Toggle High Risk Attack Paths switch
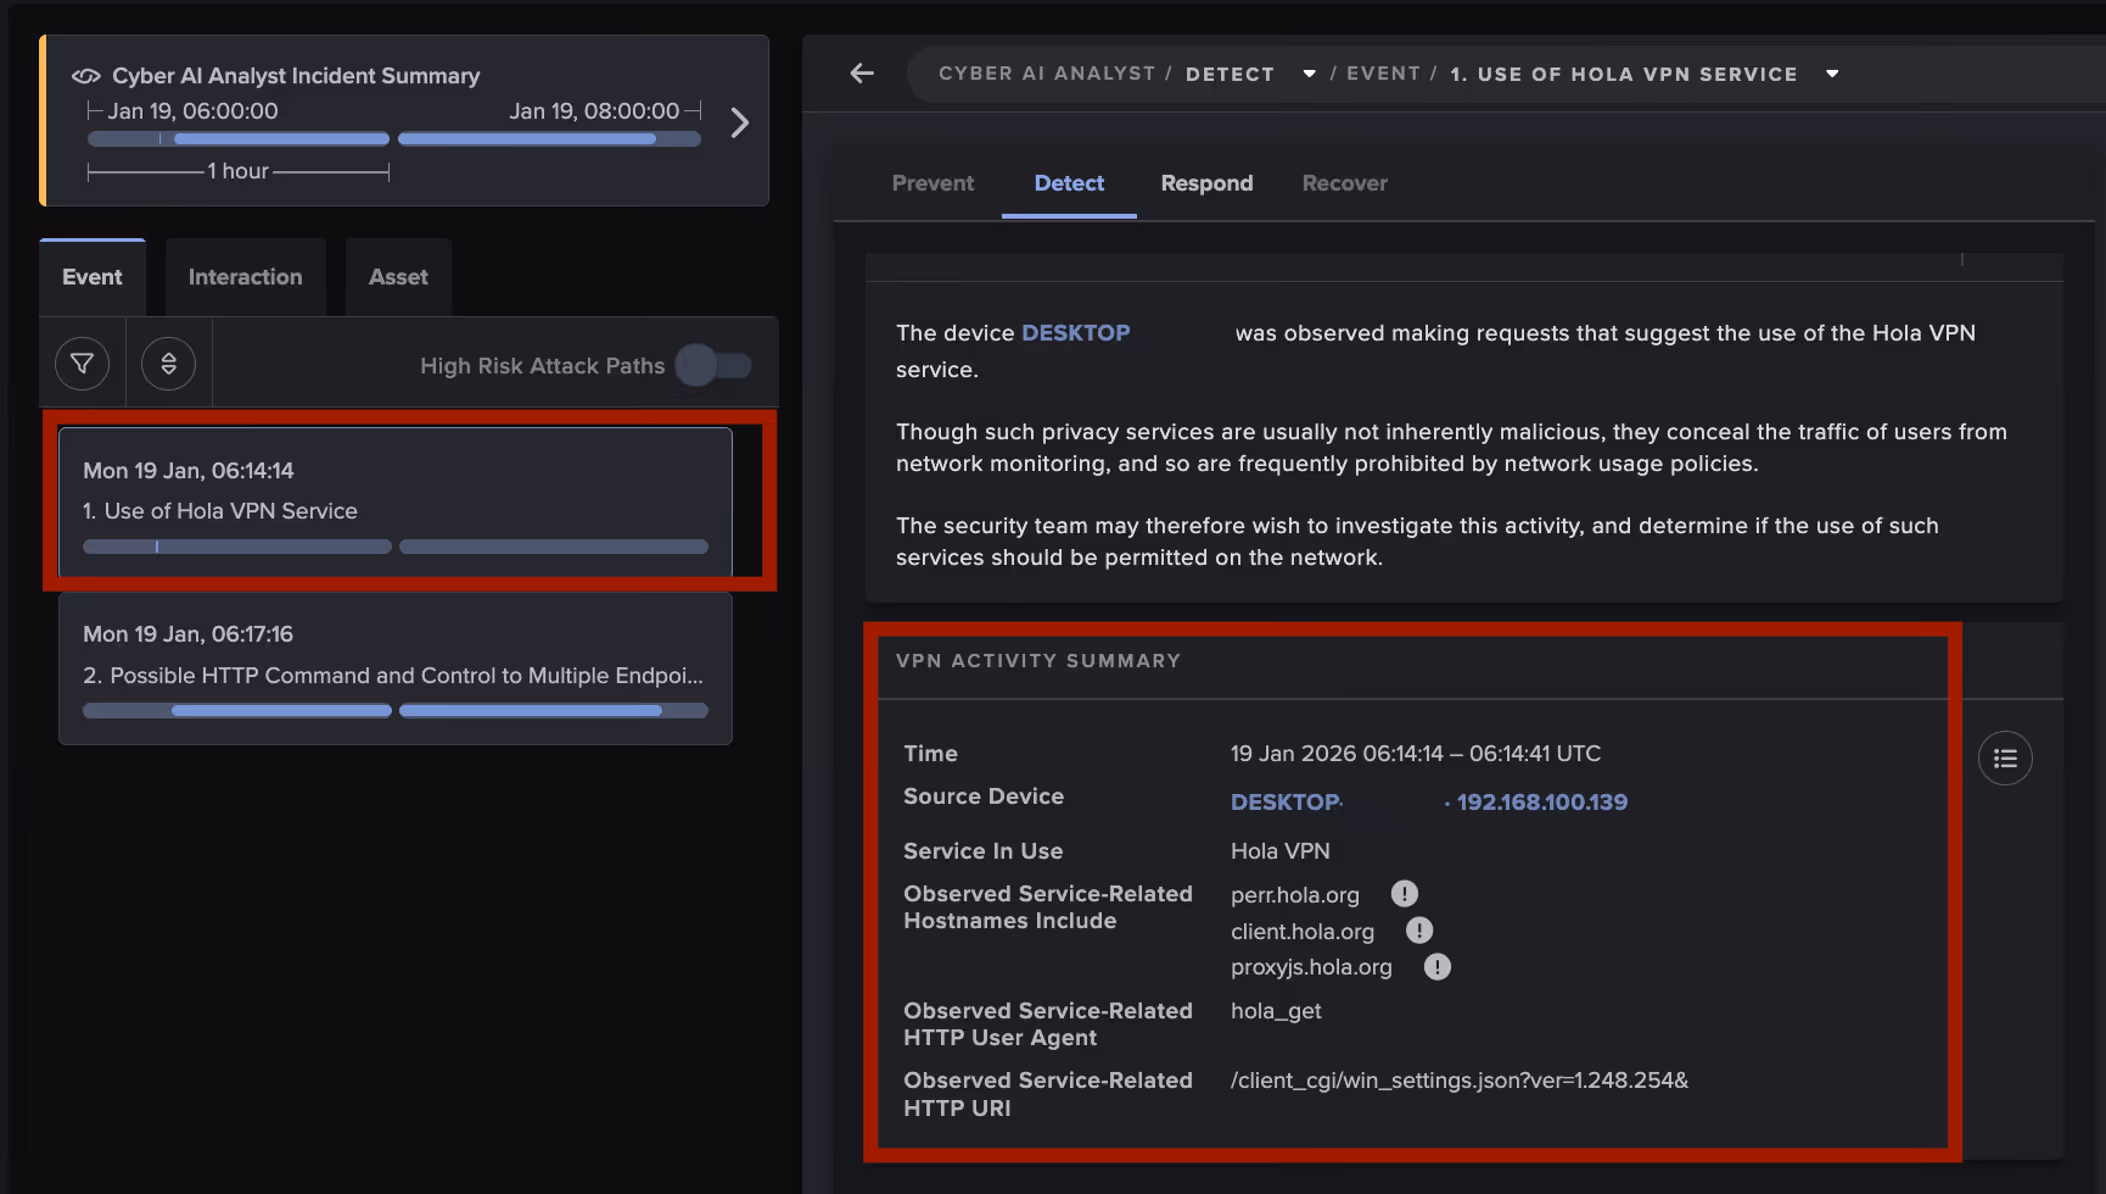Image resolution: width=2106 pixels, height=1194 pixels. 713,366
